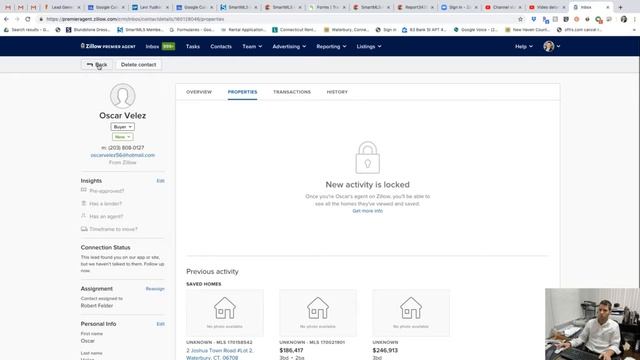Go back with the browser back arrow
Screen dimensions: 640x360
(x=7, y=19)
